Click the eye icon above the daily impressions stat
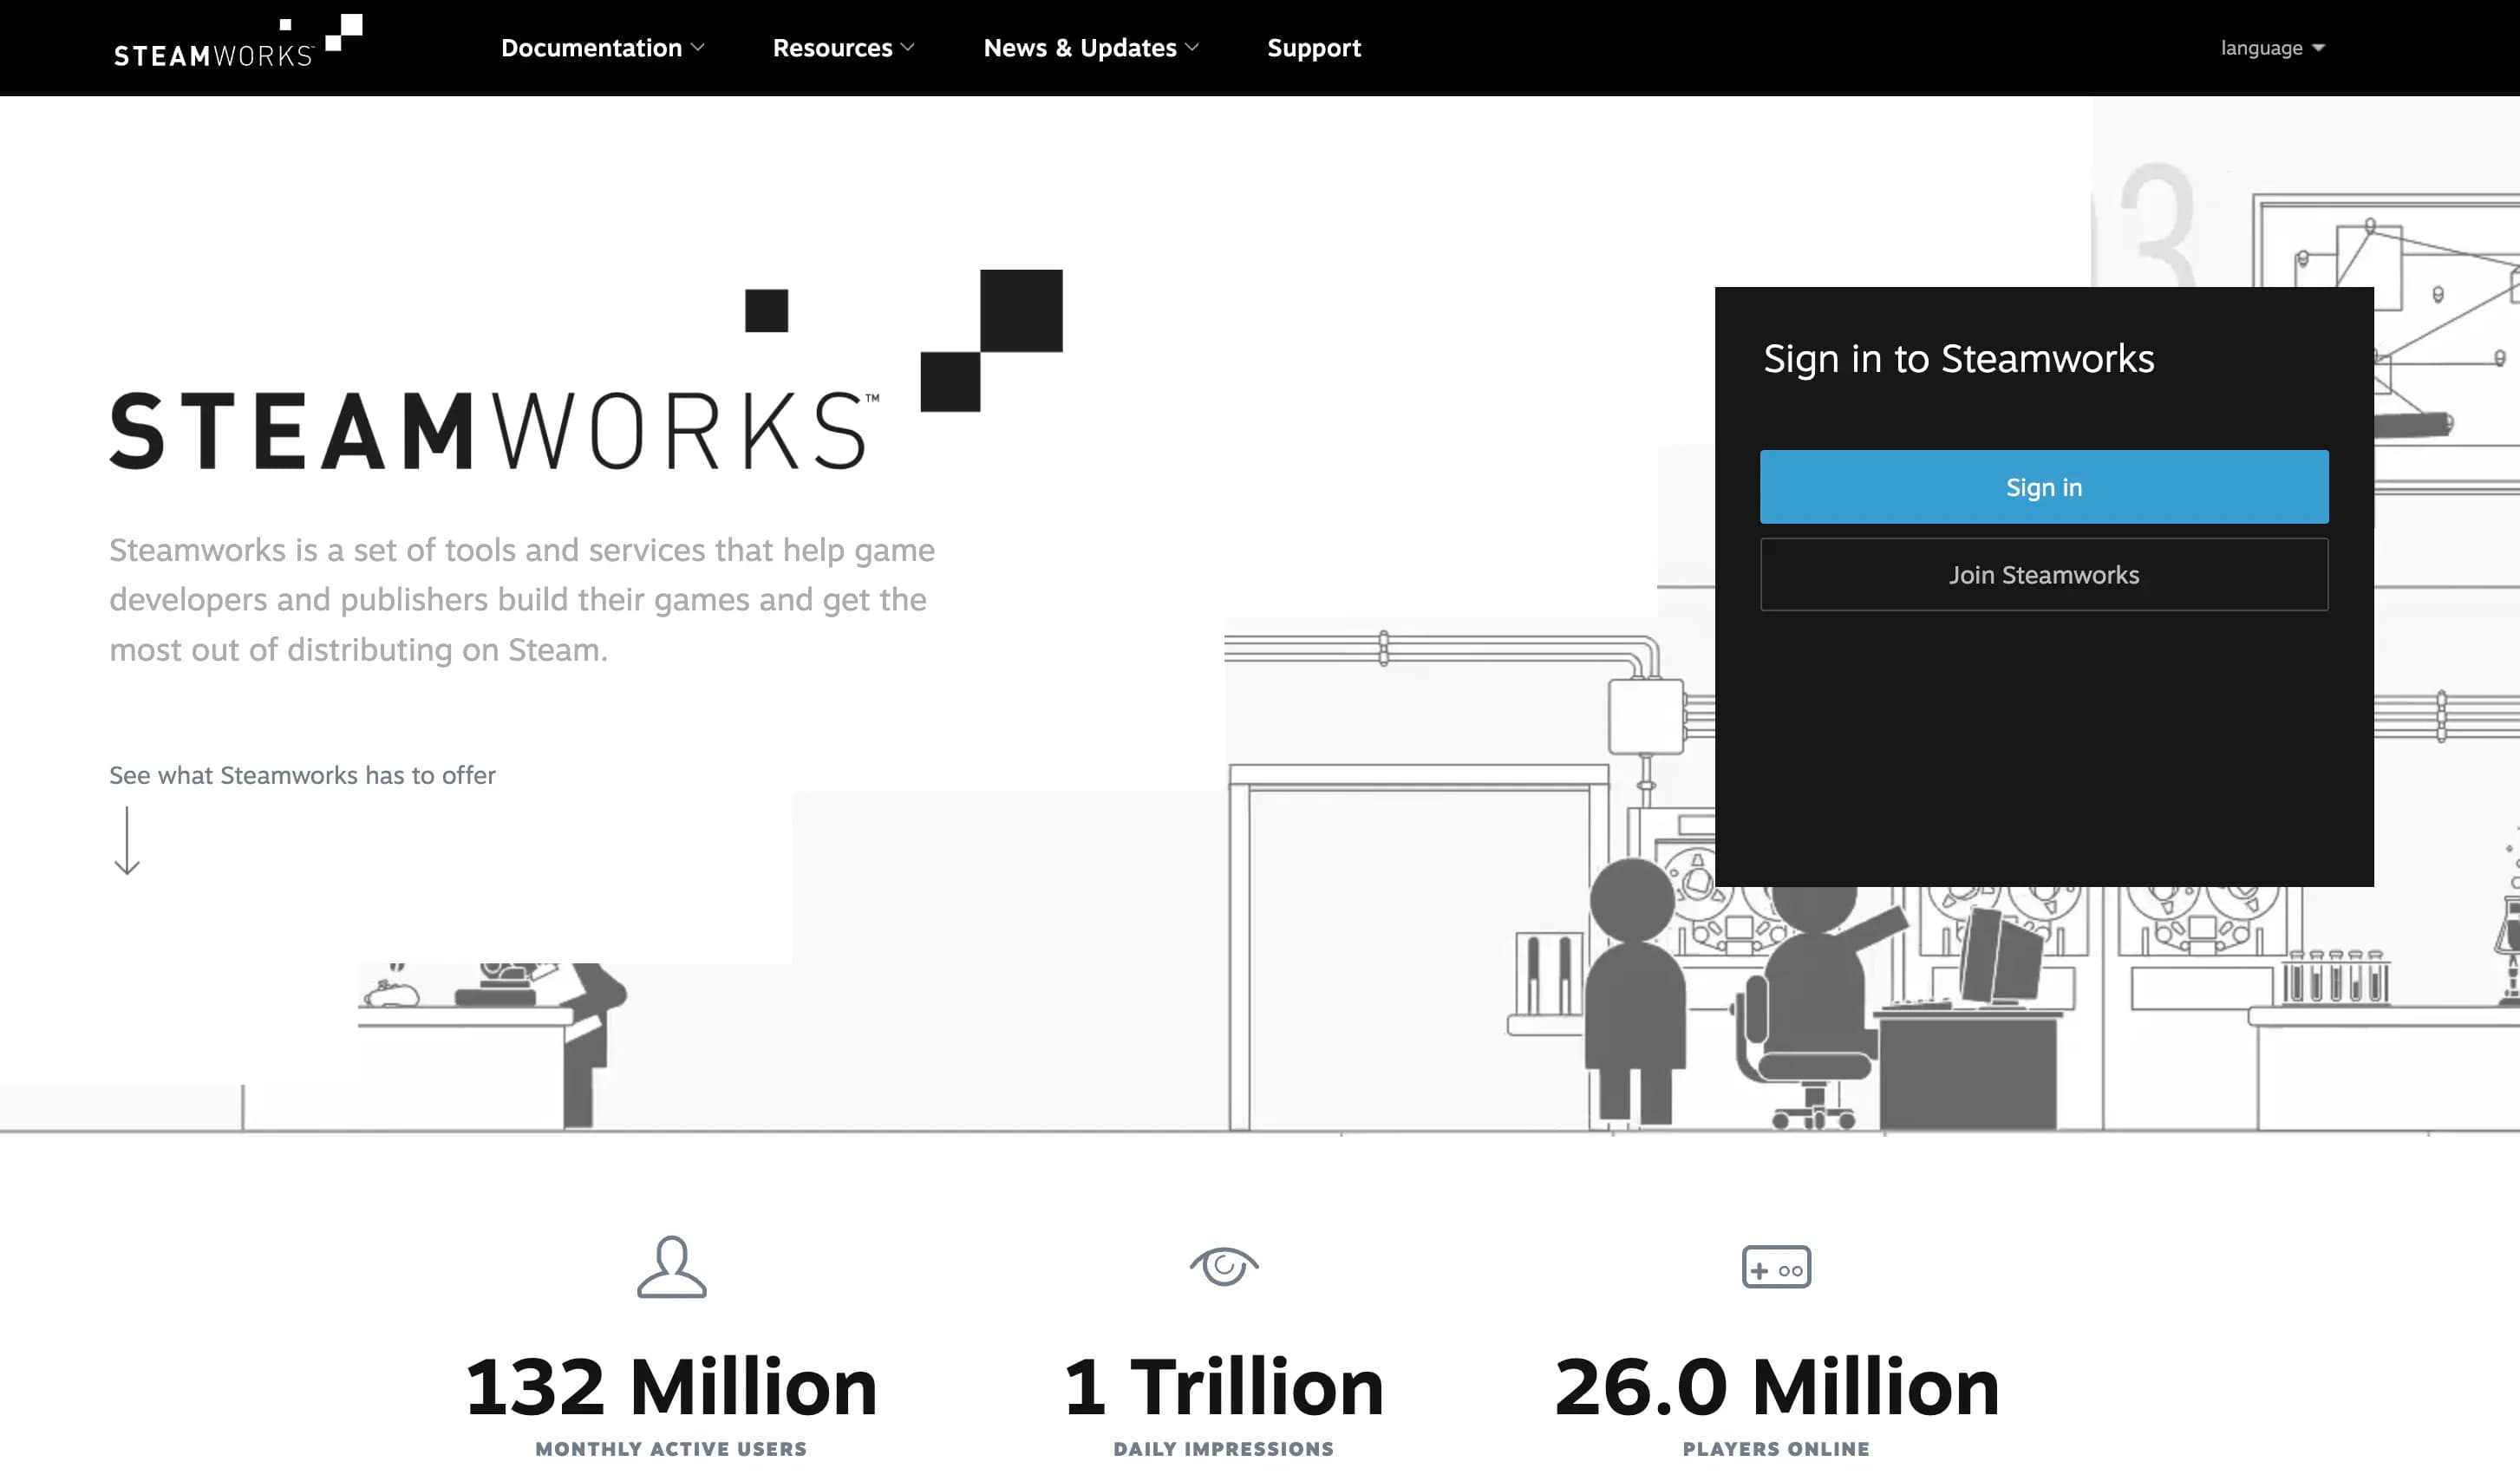2520x1481 pixels. click(1222, 1267)
